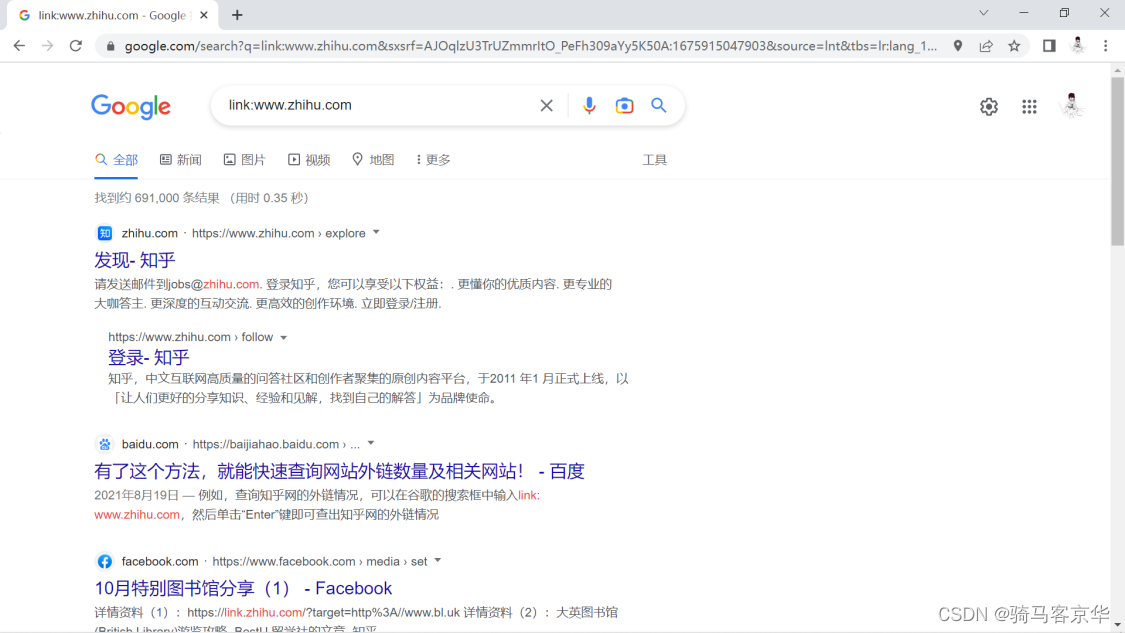The width and height of the screenshot is (1125, 633).
Task: Bookmark this page with the star
Action: coord(1014,46)
